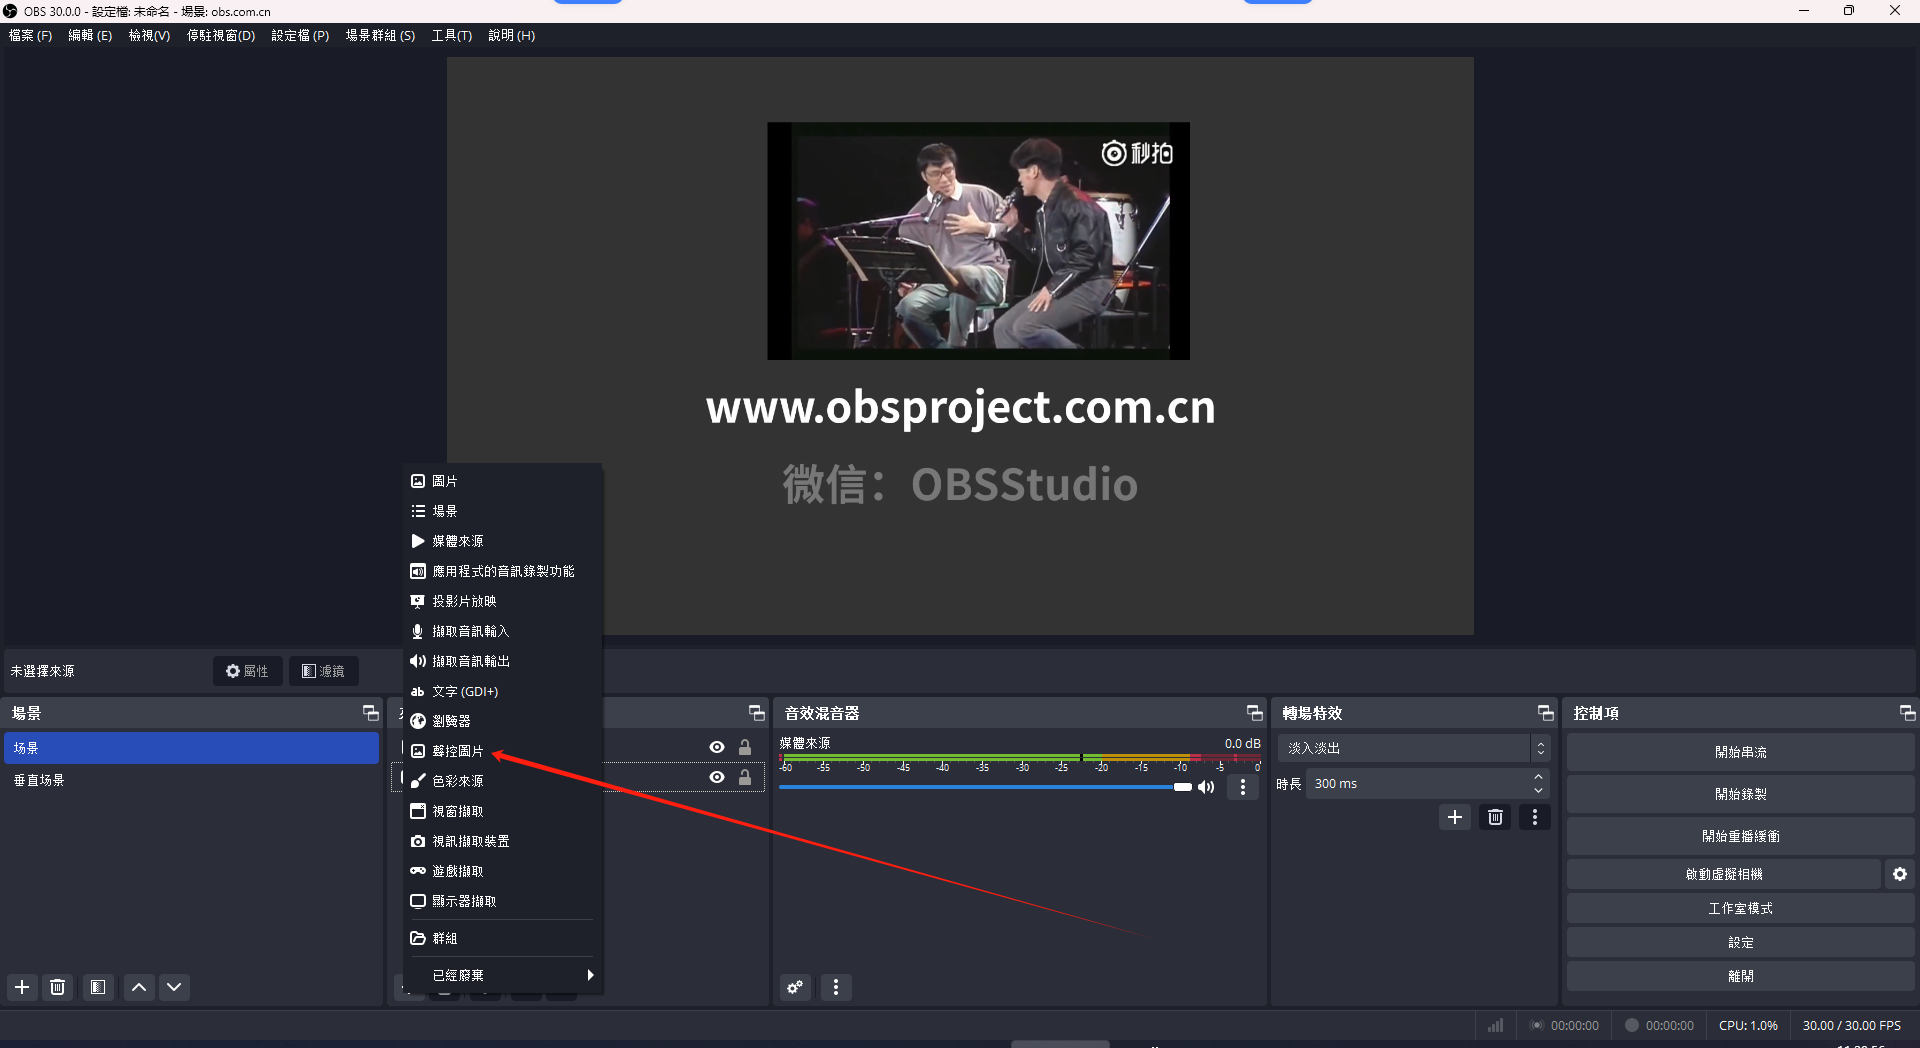Image resolution: width=1920 pixels, height=1048 pixels.
Task: Open the 檔案 (F) menu
Action: click(x=30, y=35)
